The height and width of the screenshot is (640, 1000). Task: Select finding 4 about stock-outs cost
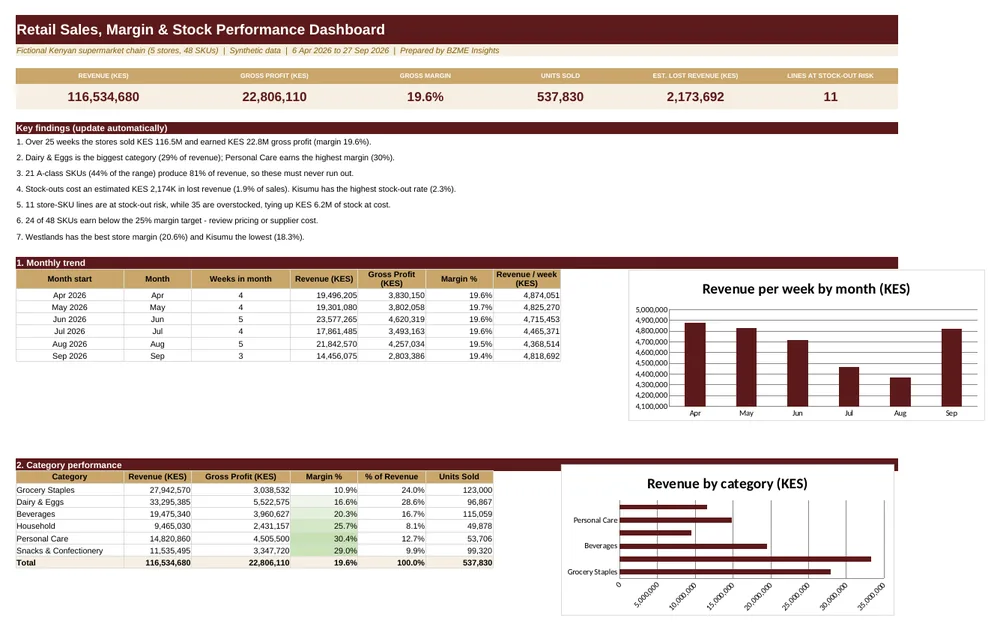236,189
